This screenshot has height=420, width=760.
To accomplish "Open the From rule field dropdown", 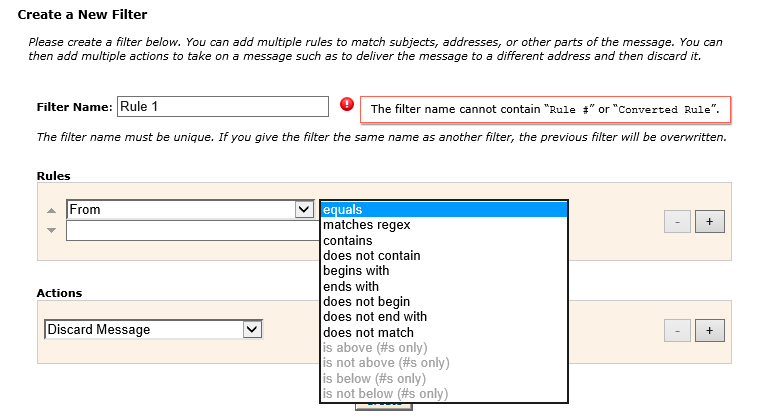I will pyautogui.click(x=305, y=209).
